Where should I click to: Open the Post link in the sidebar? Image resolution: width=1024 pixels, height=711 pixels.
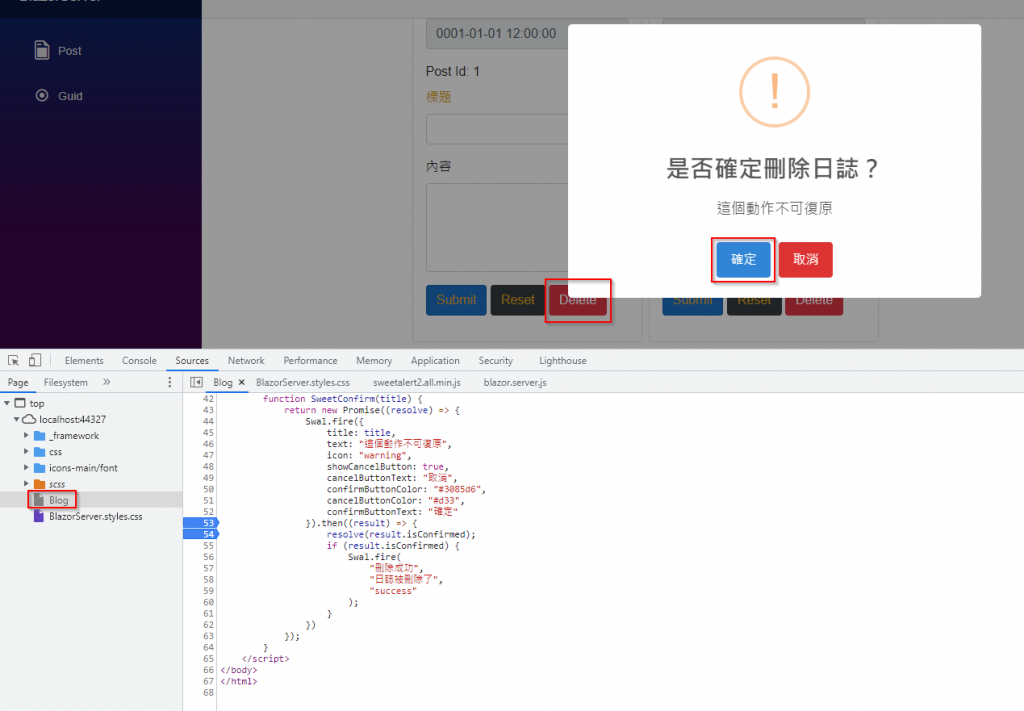(69, 51)
